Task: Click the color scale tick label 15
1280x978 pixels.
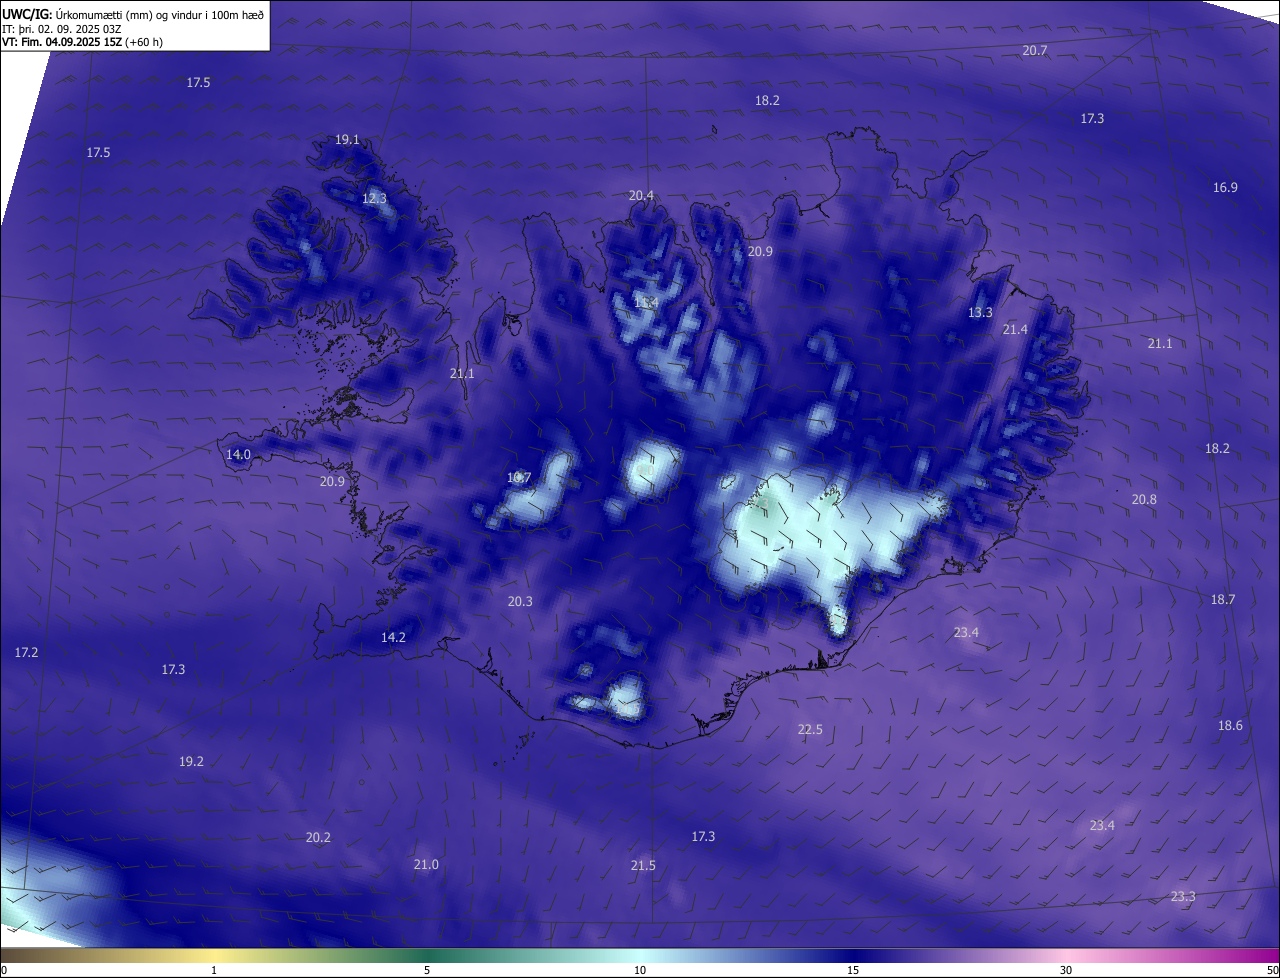Action: [853, 970]
